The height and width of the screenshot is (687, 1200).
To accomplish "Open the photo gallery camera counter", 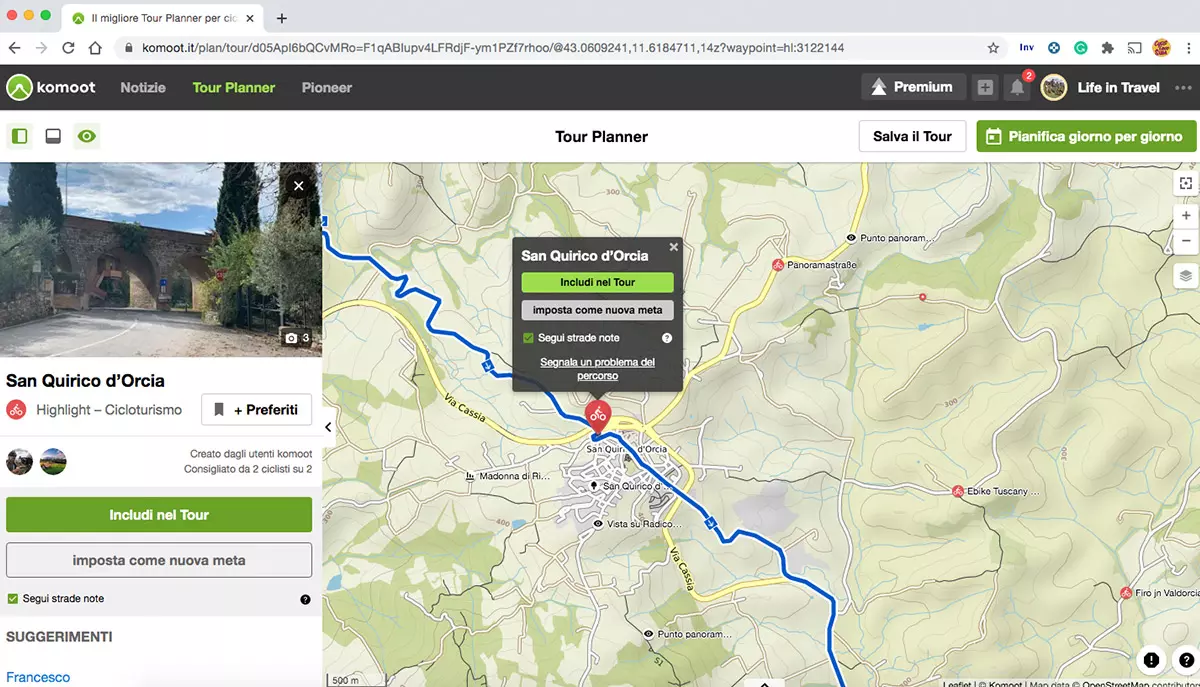I will pos(297,338).
